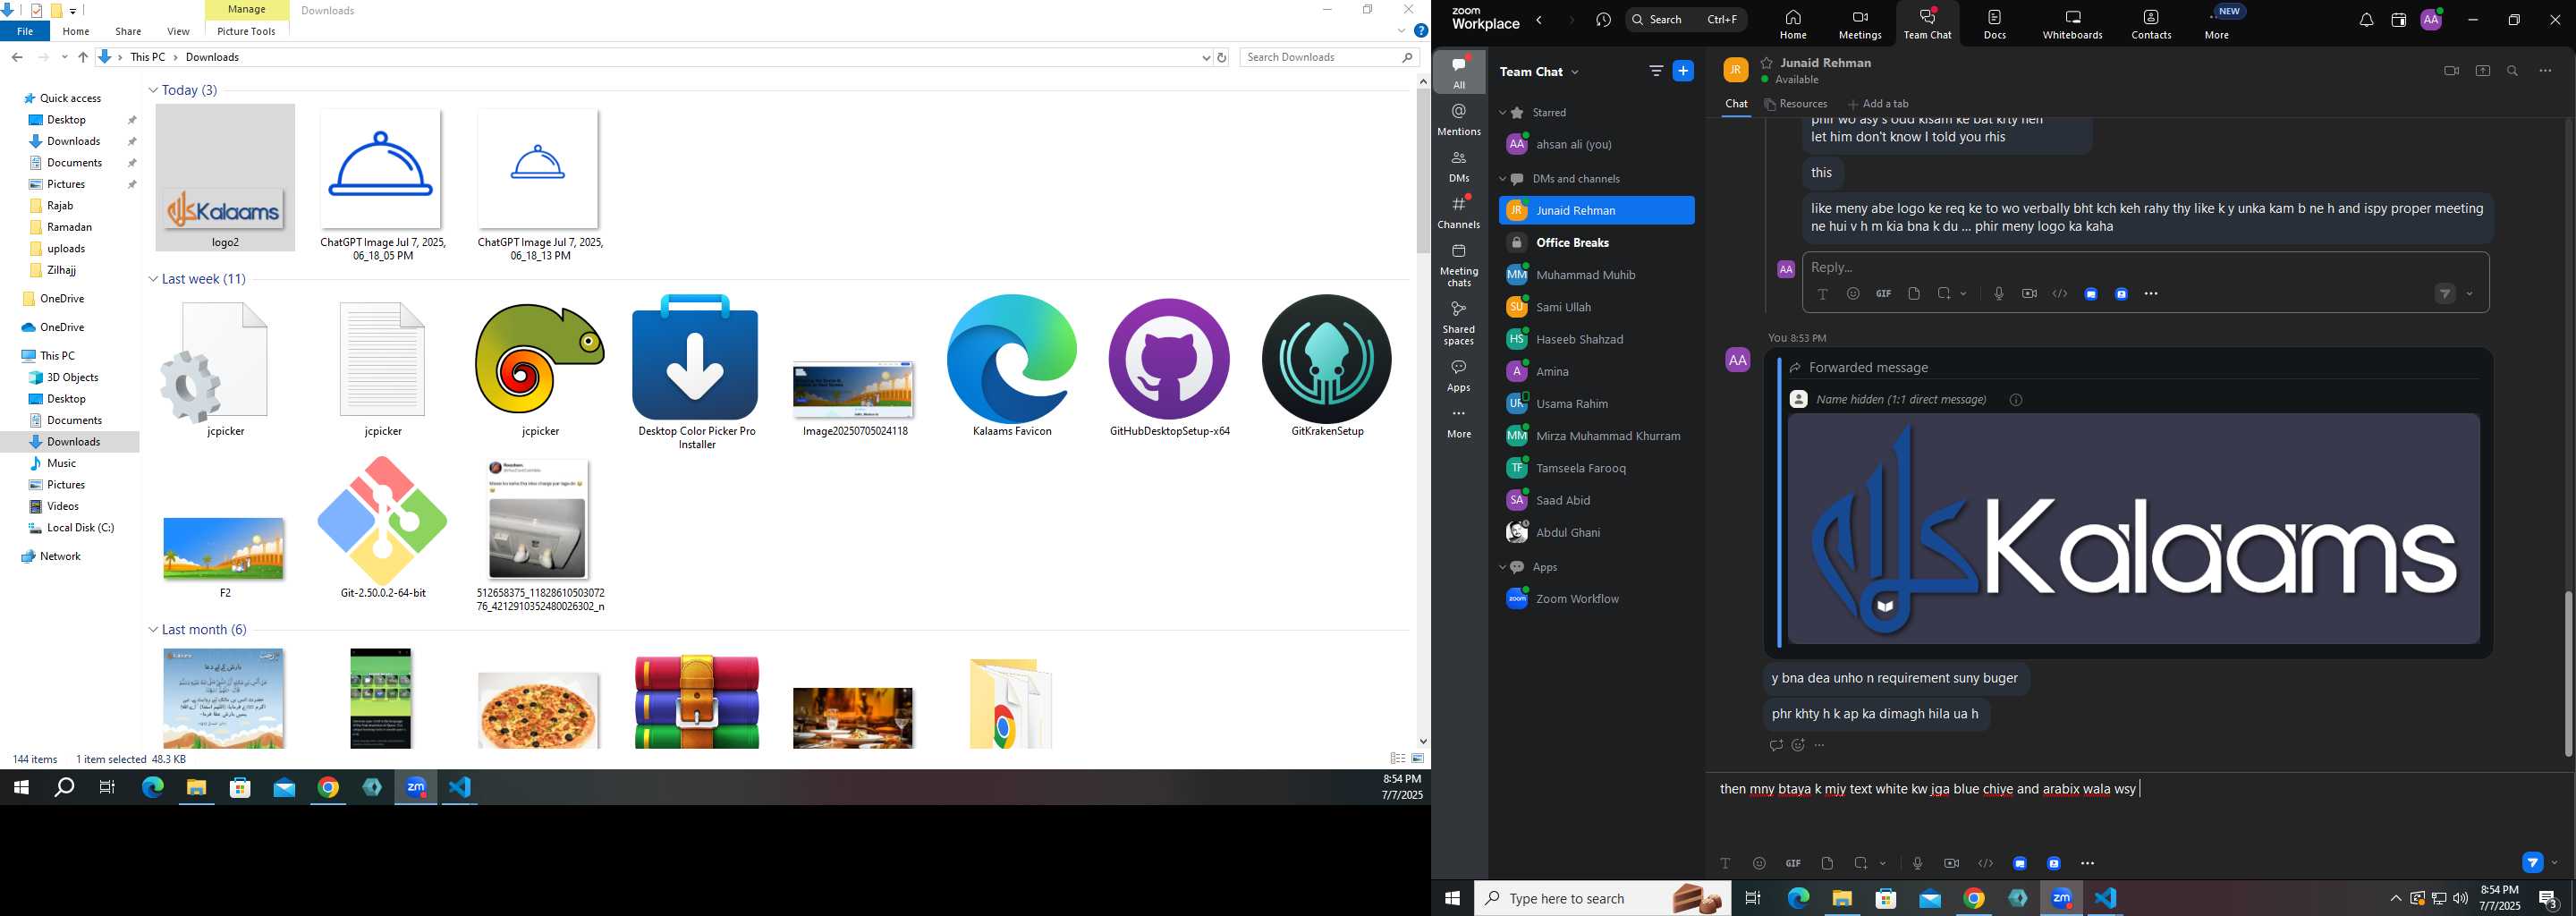Open Docs in Zoom top navigation
The image size is (2576, 916).
pos(1995,24)
